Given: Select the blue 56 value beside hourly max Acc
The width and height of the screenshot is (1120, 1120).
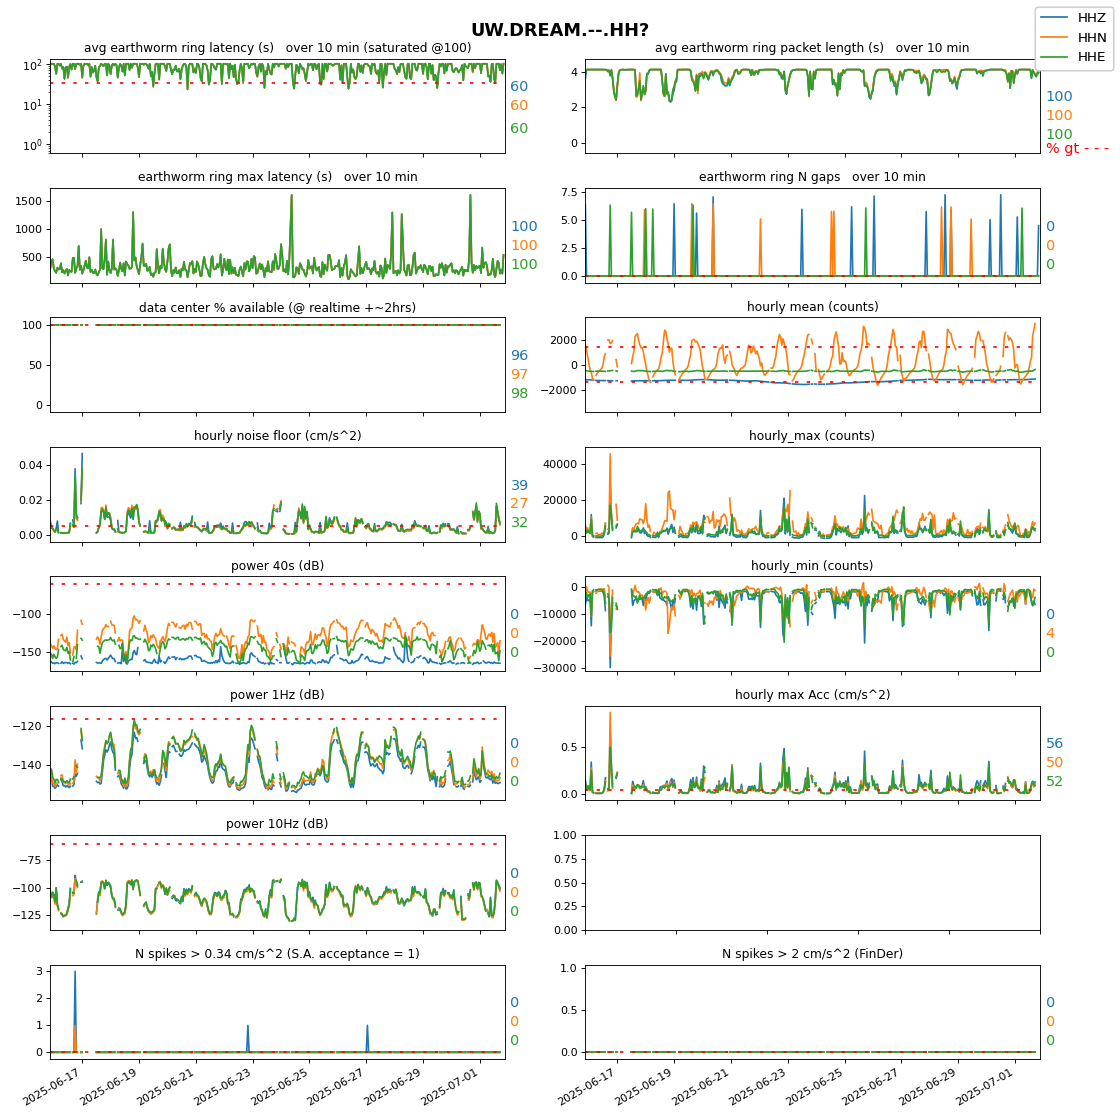Looking at the screenshot, I should pyautogui.click(x=1054, y=744).
